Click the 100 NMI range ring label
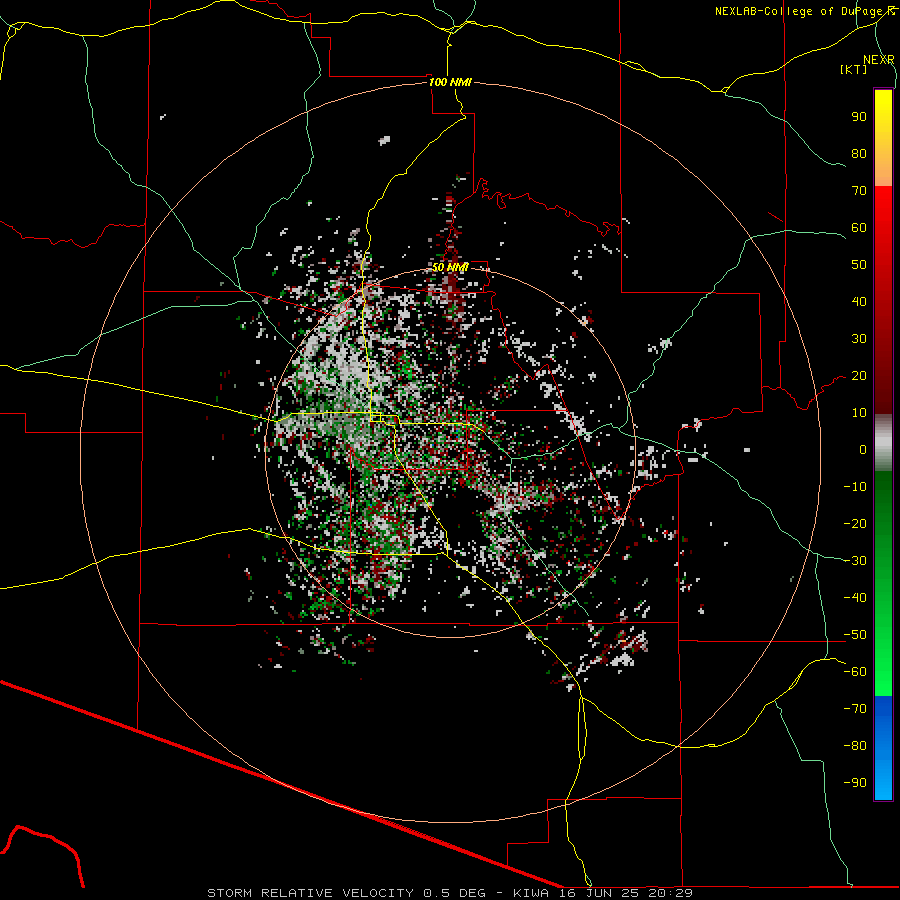900x900 pixels. click(450, 82)
